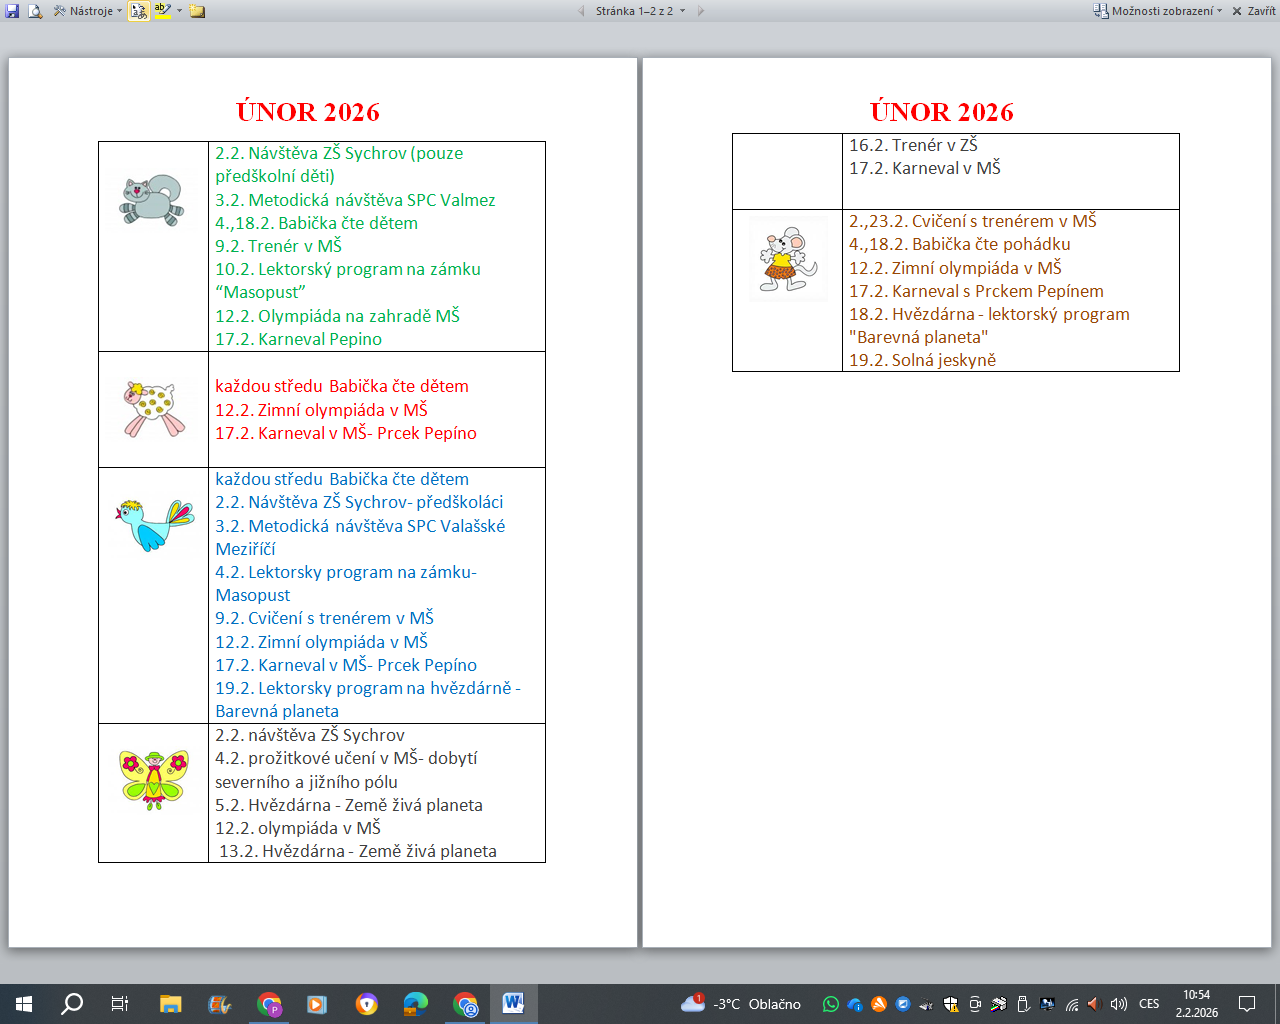This screenshot has width=1280, height=1024.
Task: Open the Nástroje tools menu
Action: (x=88, y=11)
